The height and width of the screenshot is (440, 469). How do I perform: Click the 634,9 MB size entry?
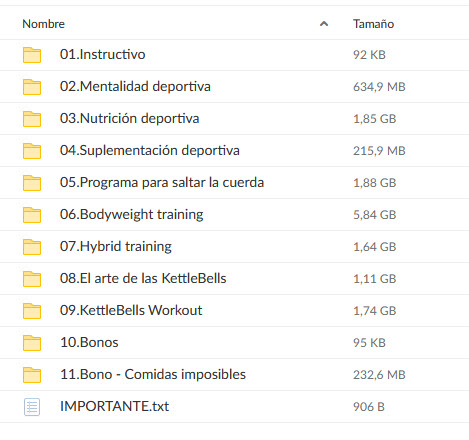coord(379,87)
